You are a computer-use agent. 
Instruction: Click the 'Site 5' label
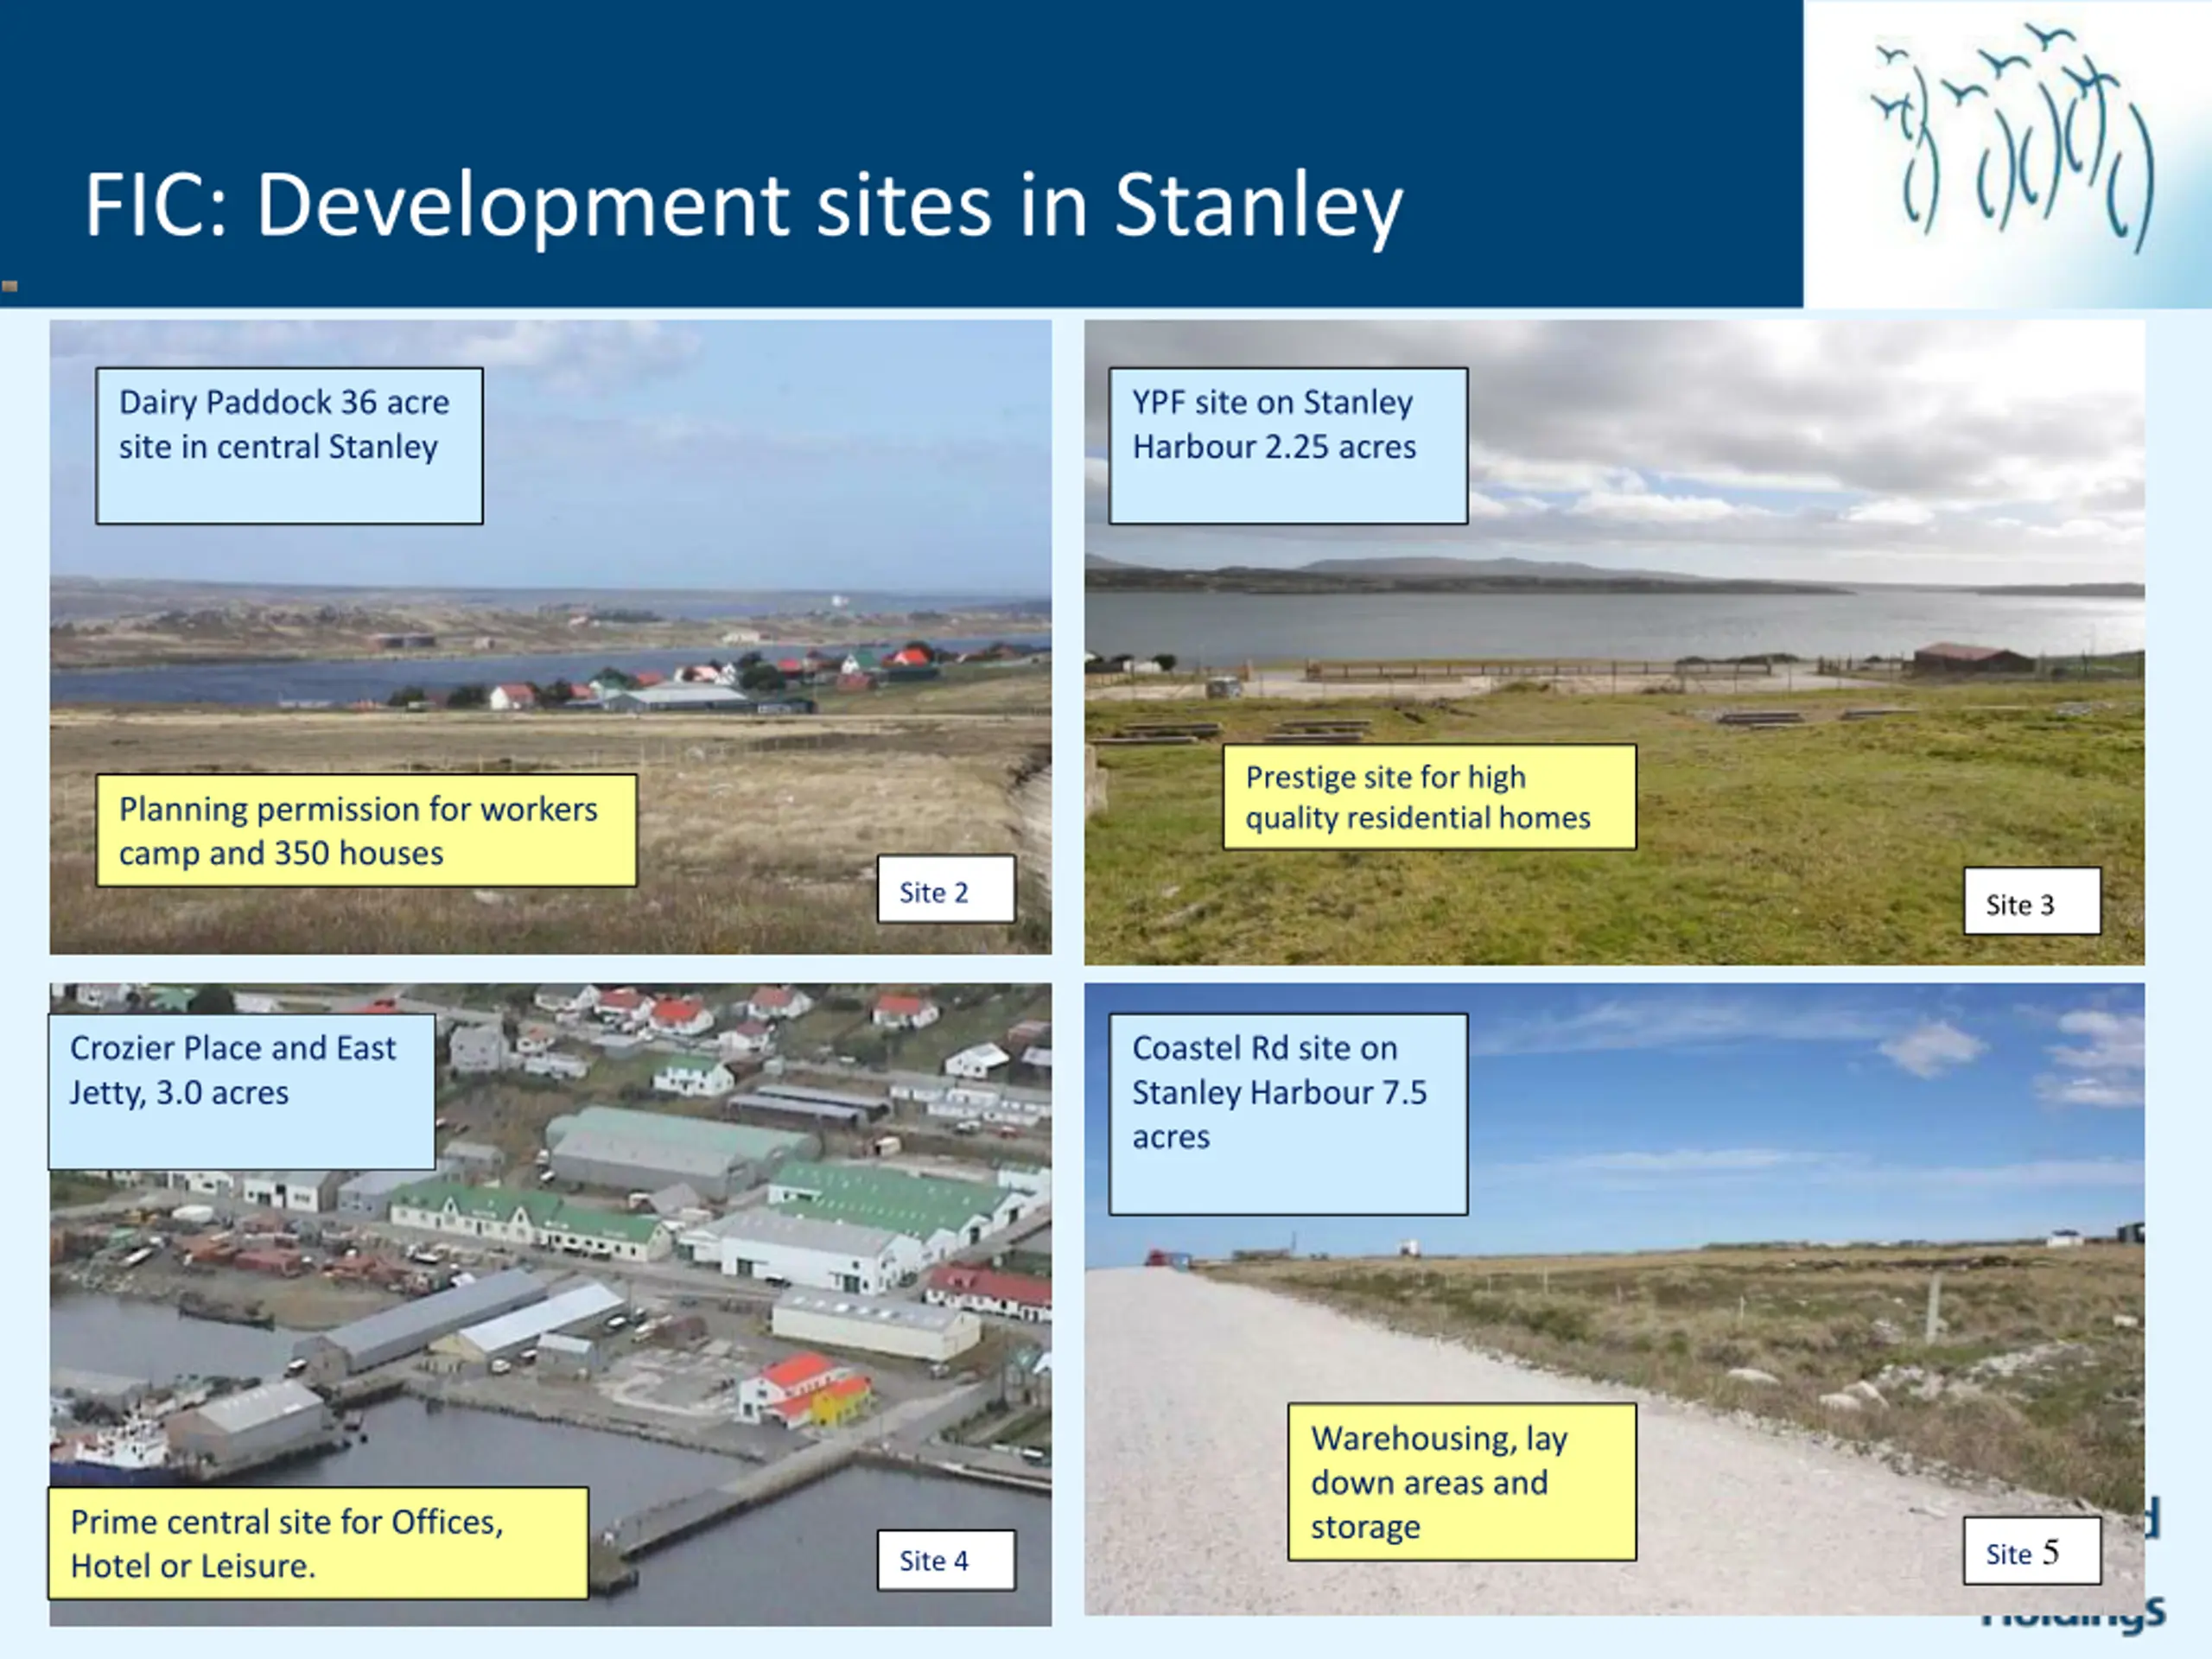coord(2032,1551)
